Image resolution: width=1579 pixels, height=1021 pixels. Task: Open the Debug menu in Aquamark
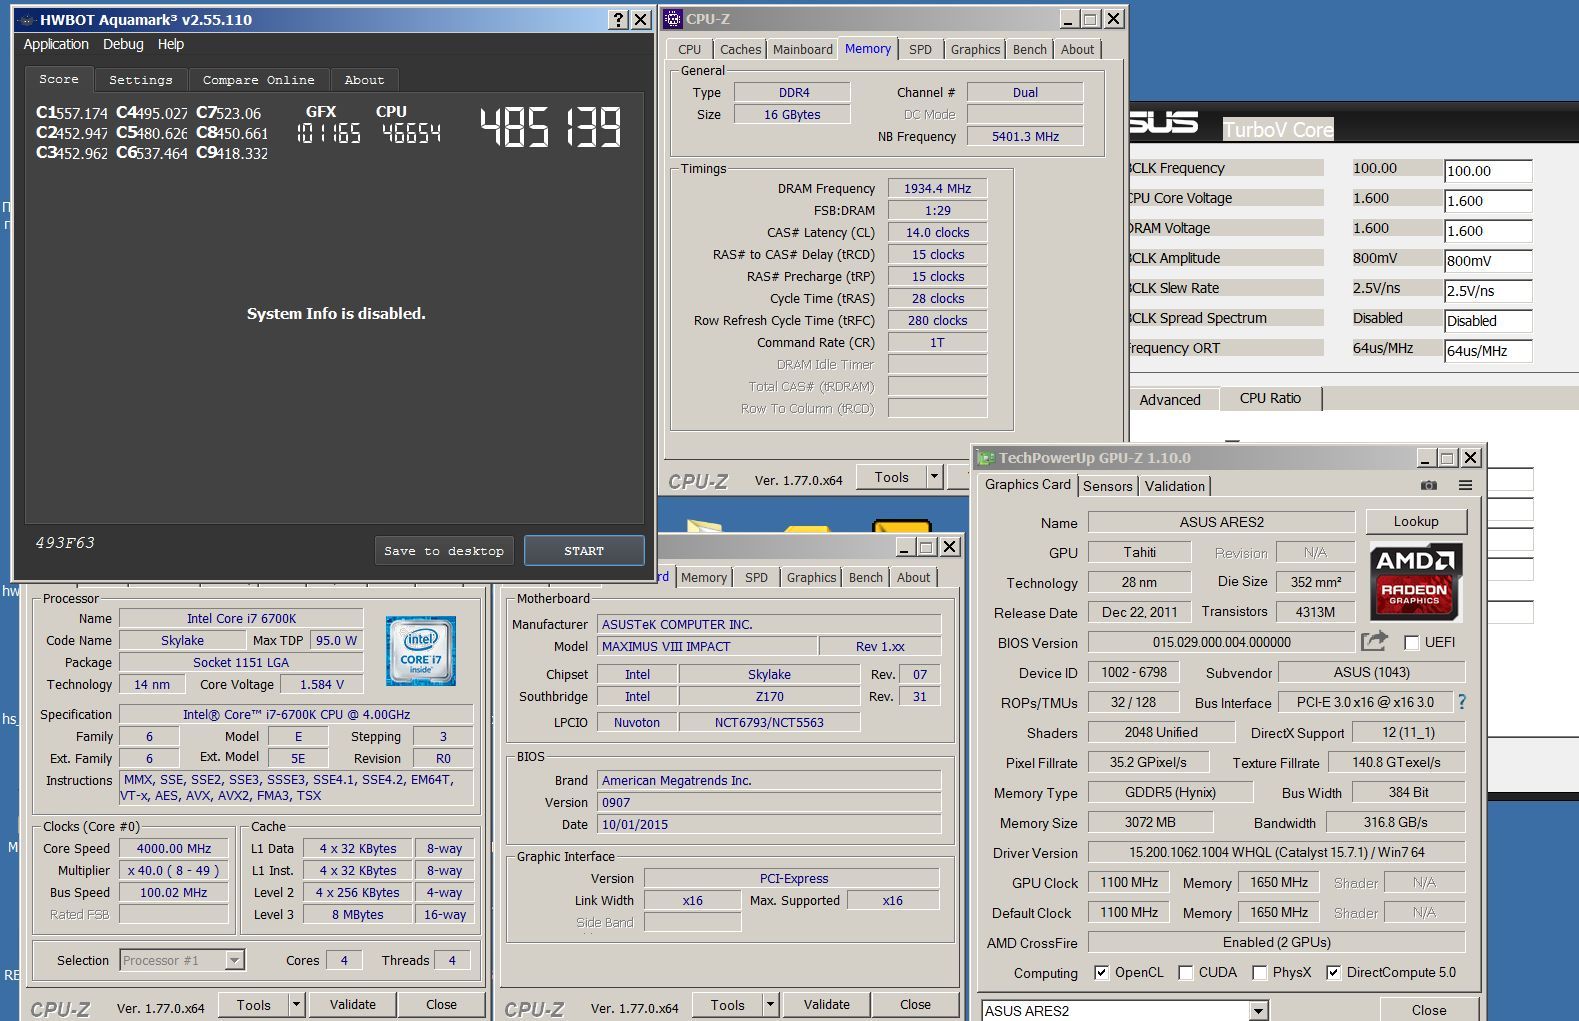pyautogui.click(x=123, y=44)
